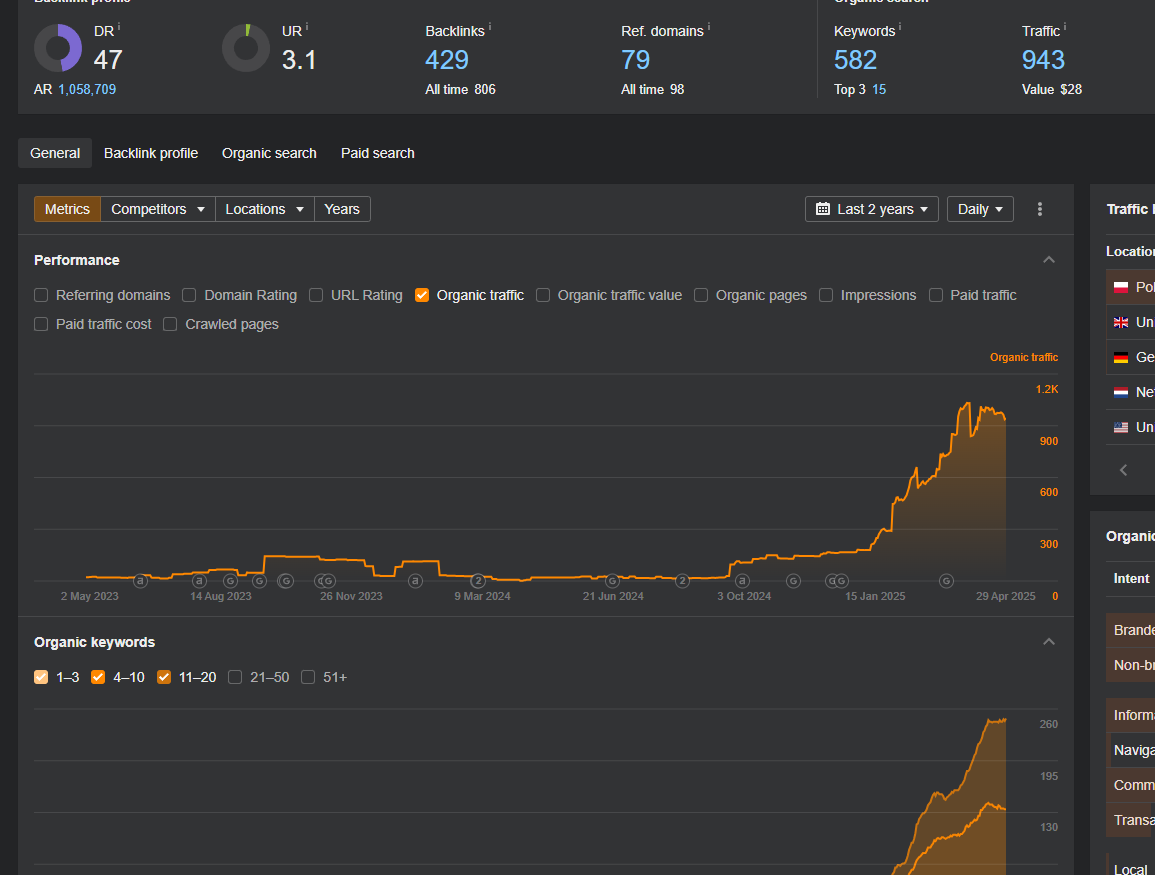Click the info icon next to DR
The height and width of the screenshot is (875, 1155).
click(119, 25)
